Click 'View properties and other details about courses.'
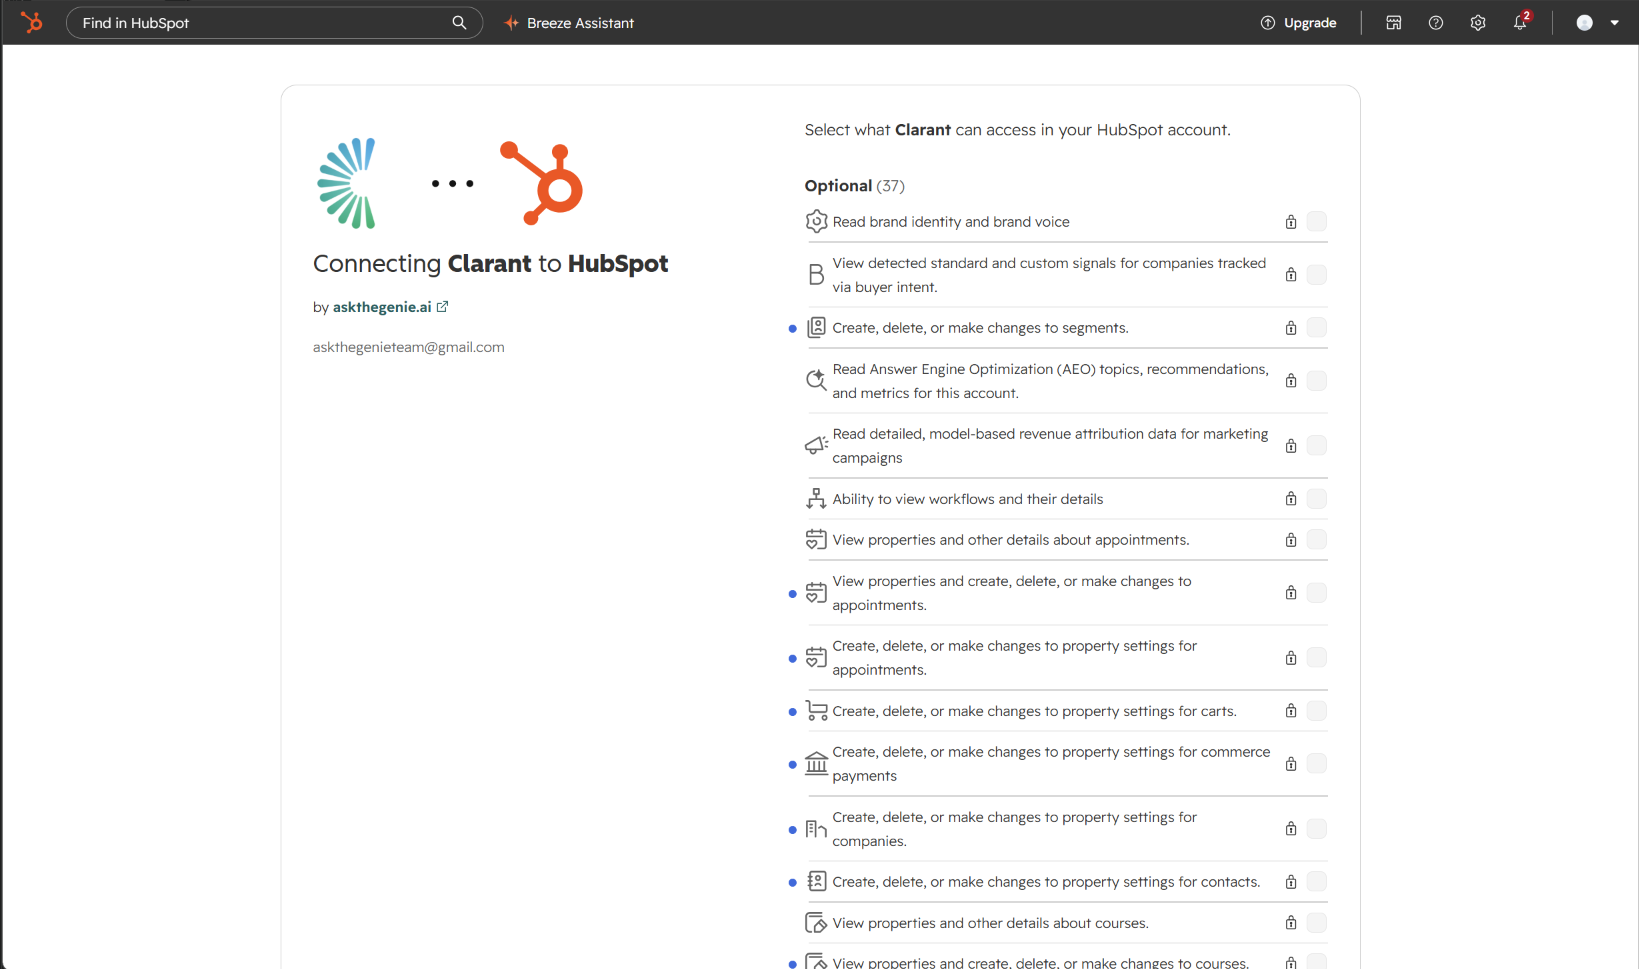The width and height of the screenshot is (1639, 969). click(990, 923)
